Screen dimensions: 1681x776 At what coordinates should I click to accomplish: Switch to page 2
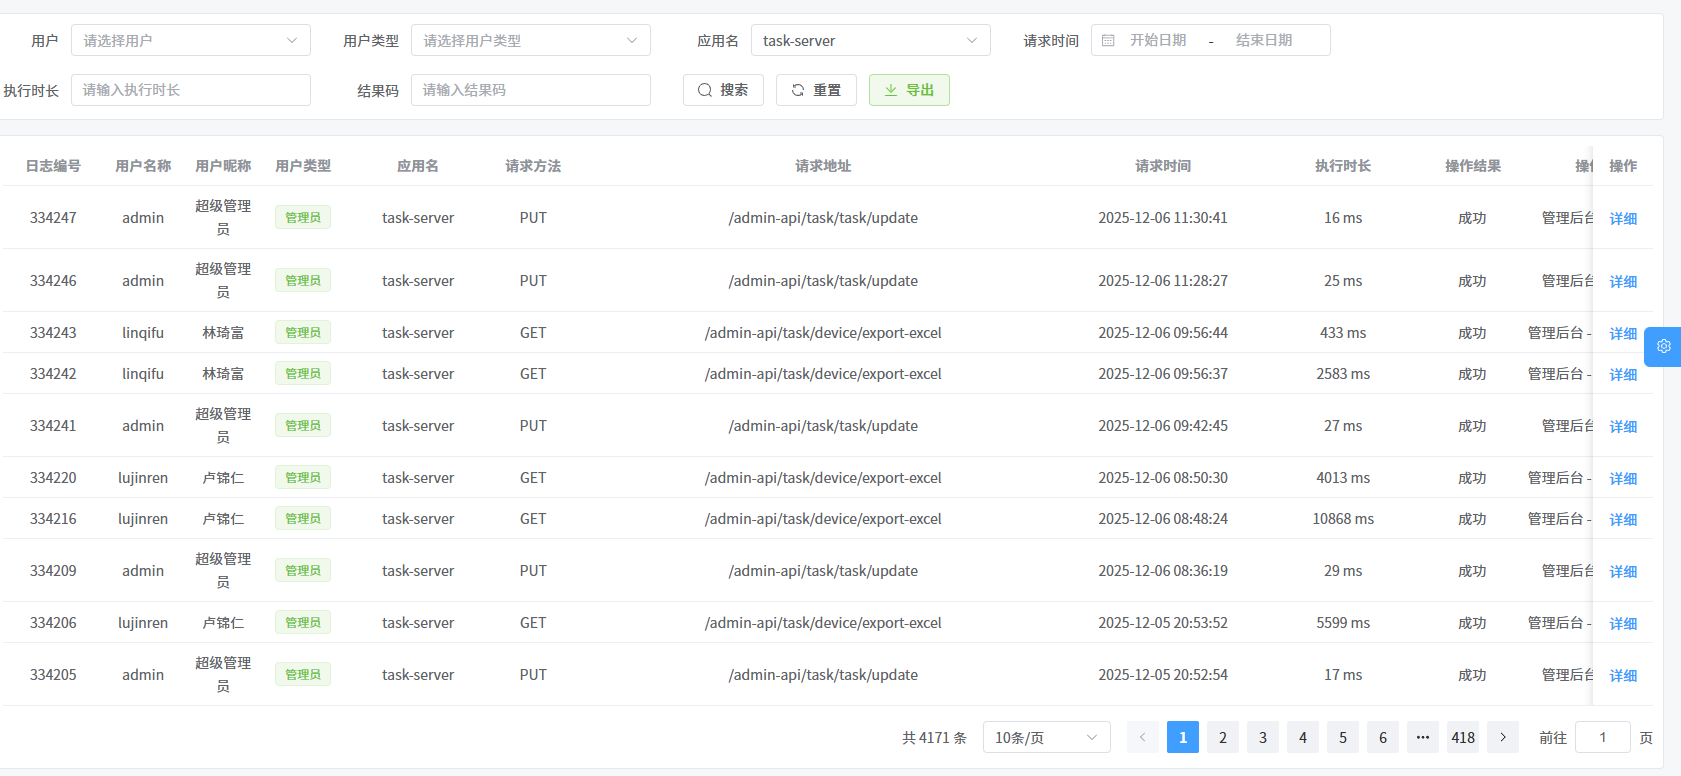click(x=1222, y=737)
